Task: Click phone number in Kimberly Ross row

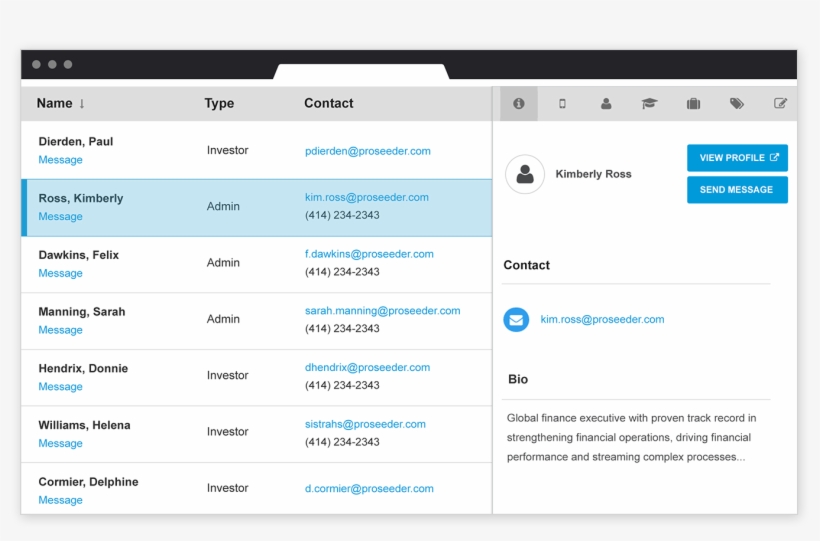Action: tap(342, 215)
